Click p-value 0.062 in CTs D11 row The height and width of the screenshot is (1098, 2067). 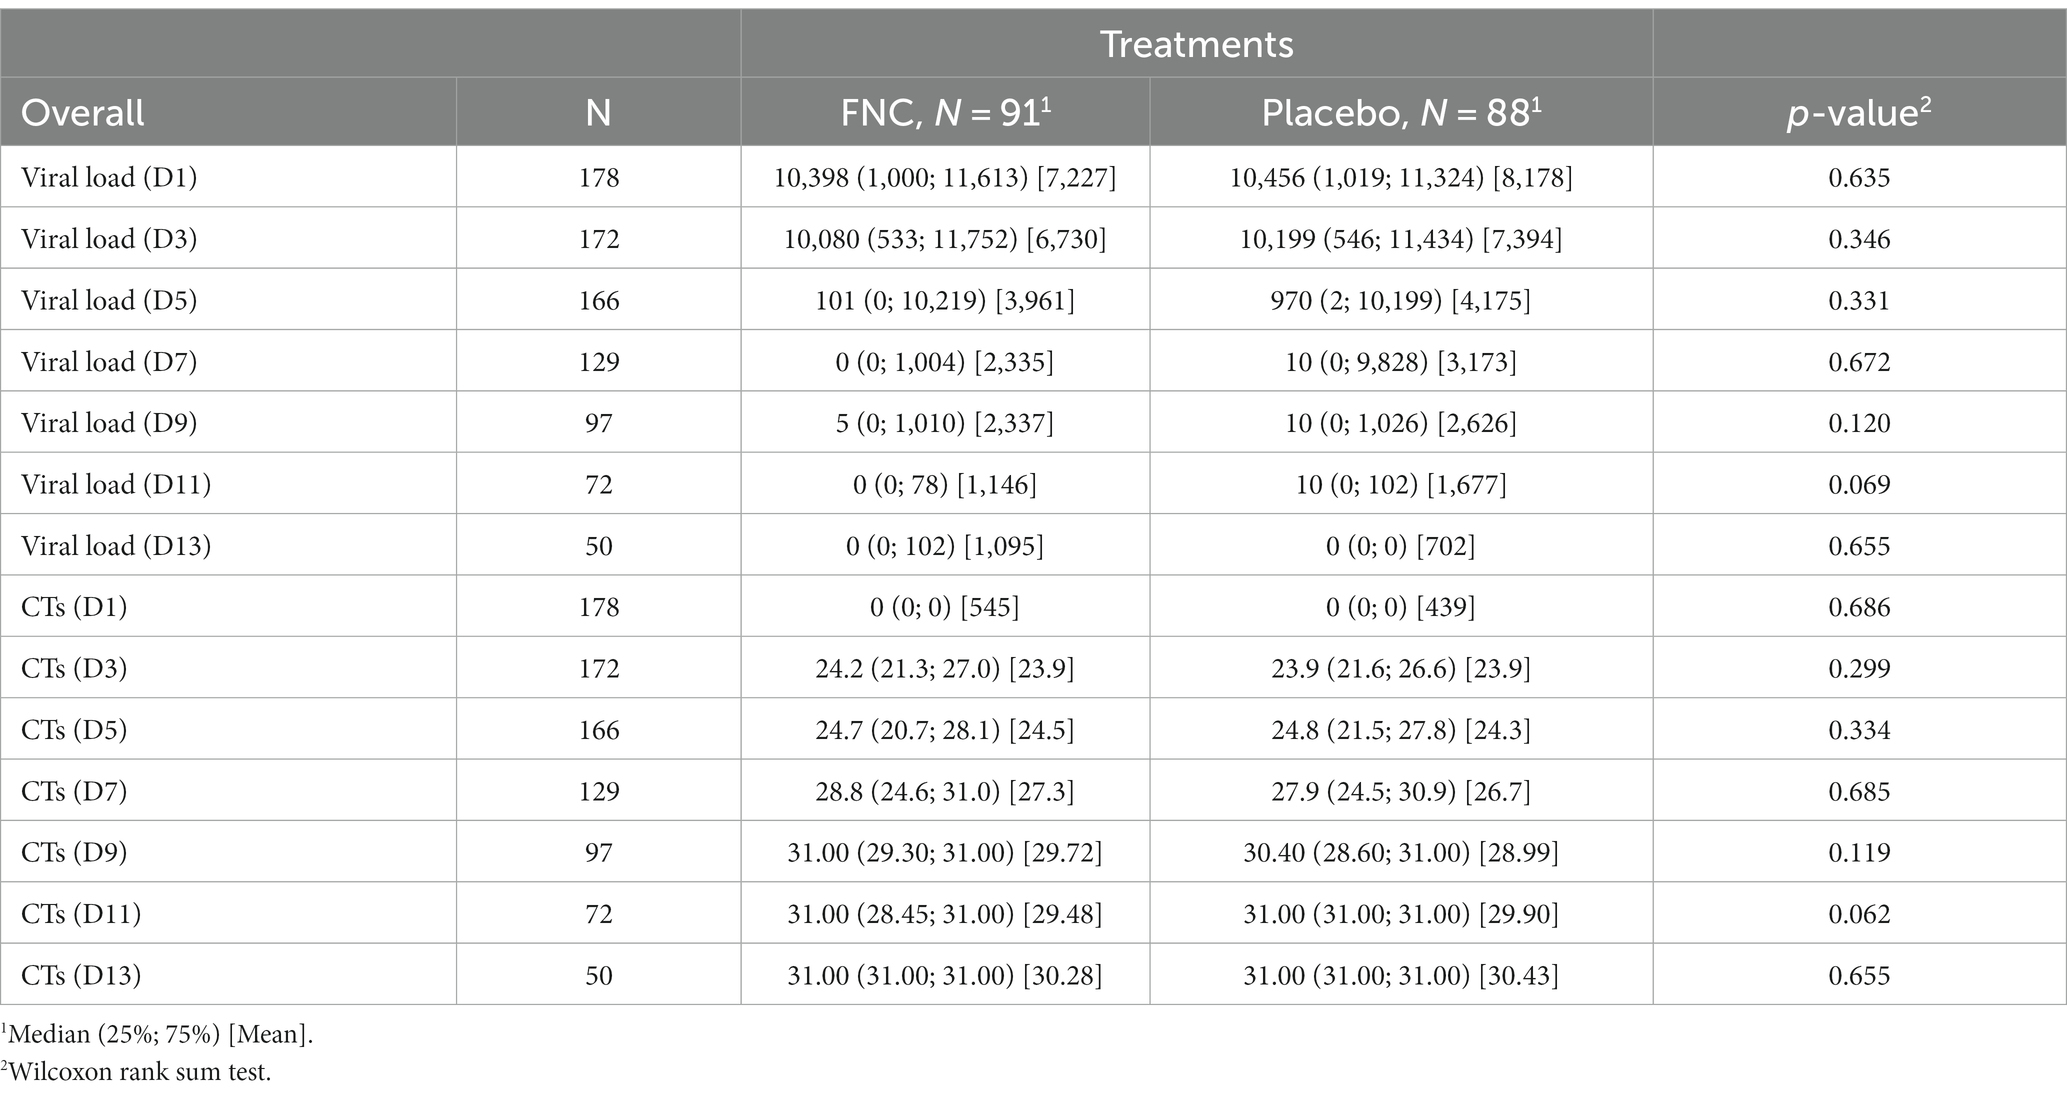1859,914
